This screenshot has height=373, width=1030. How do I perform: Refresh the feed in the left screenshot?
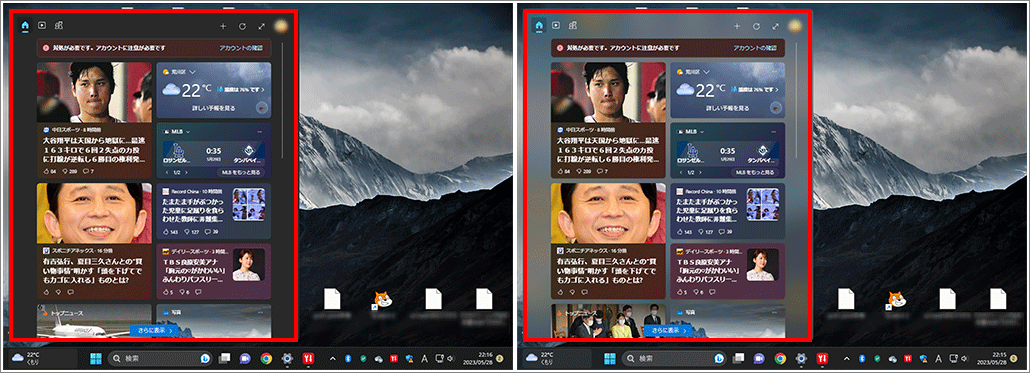click(242, 26)
